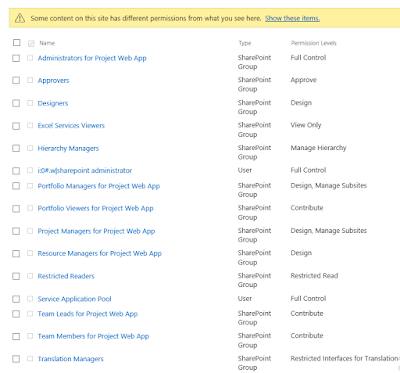Screen dimensions: 400x373
Task: Open i:0#.w|sharepoint administrator user link
Action: 85,171
